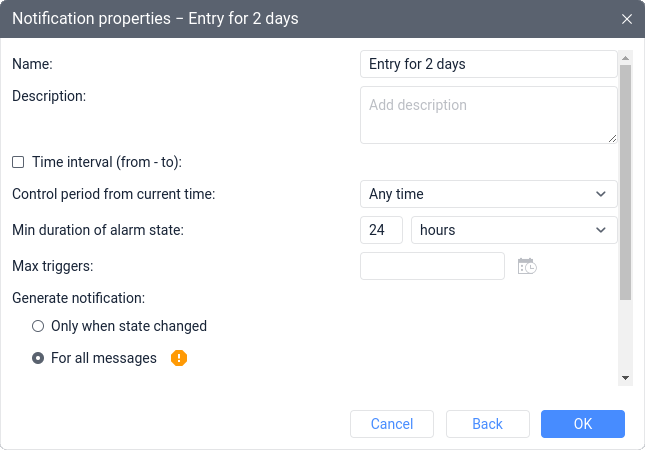Image resolution: width=645 pixels, height=450 pixels.
Task: Click the min duration value field
Action: point(381,230)
